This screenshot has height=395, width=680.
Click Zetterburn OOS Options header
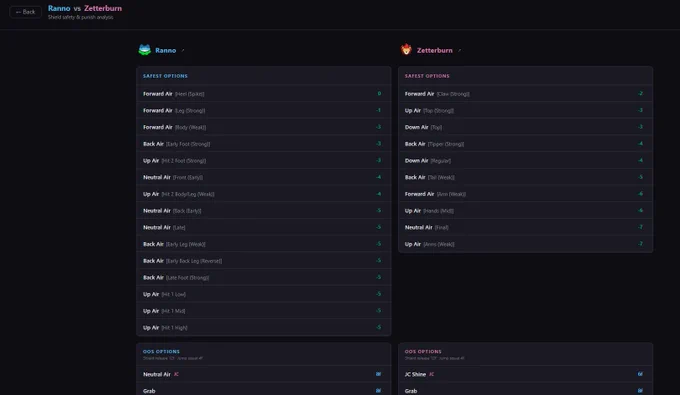[423, 352]
